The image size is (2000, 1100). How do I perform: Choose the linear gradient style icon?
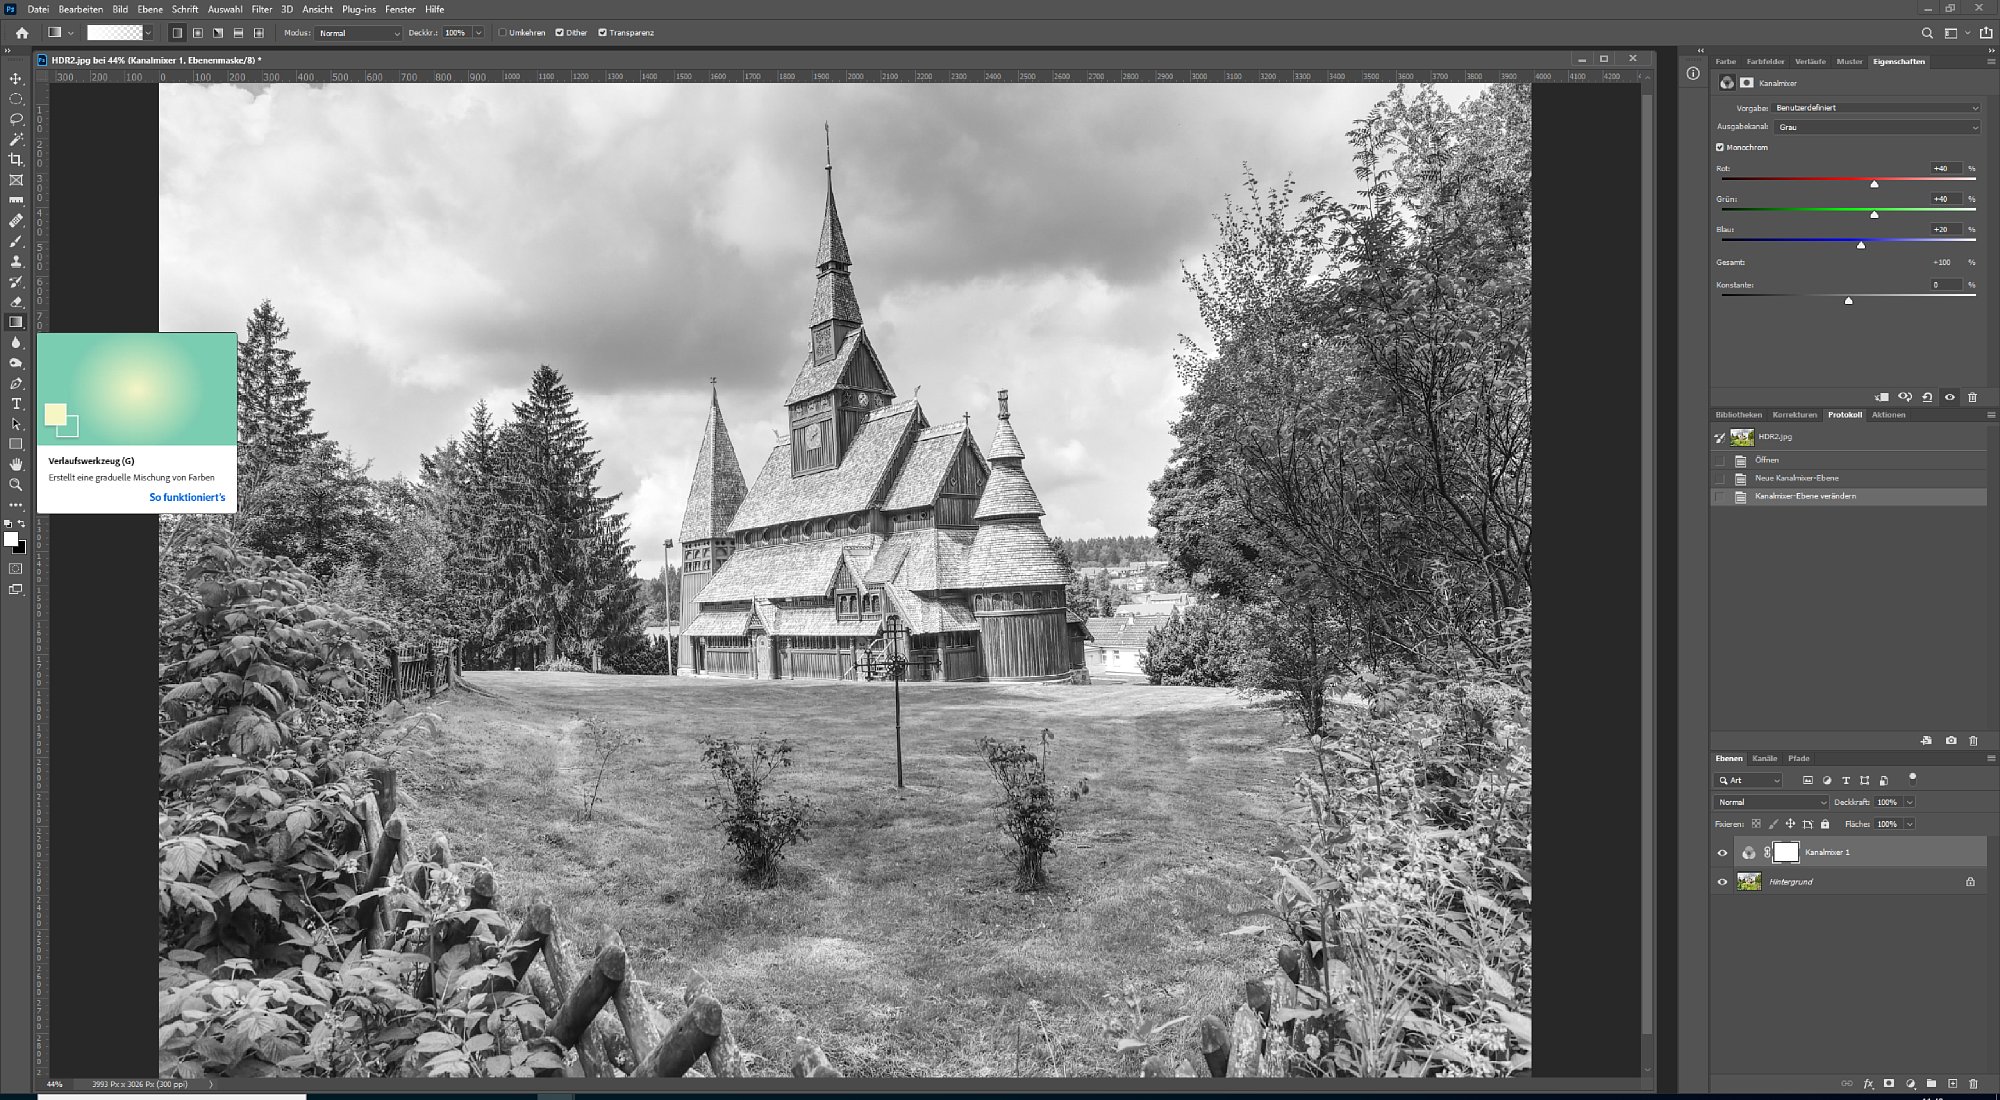point(177,33)
